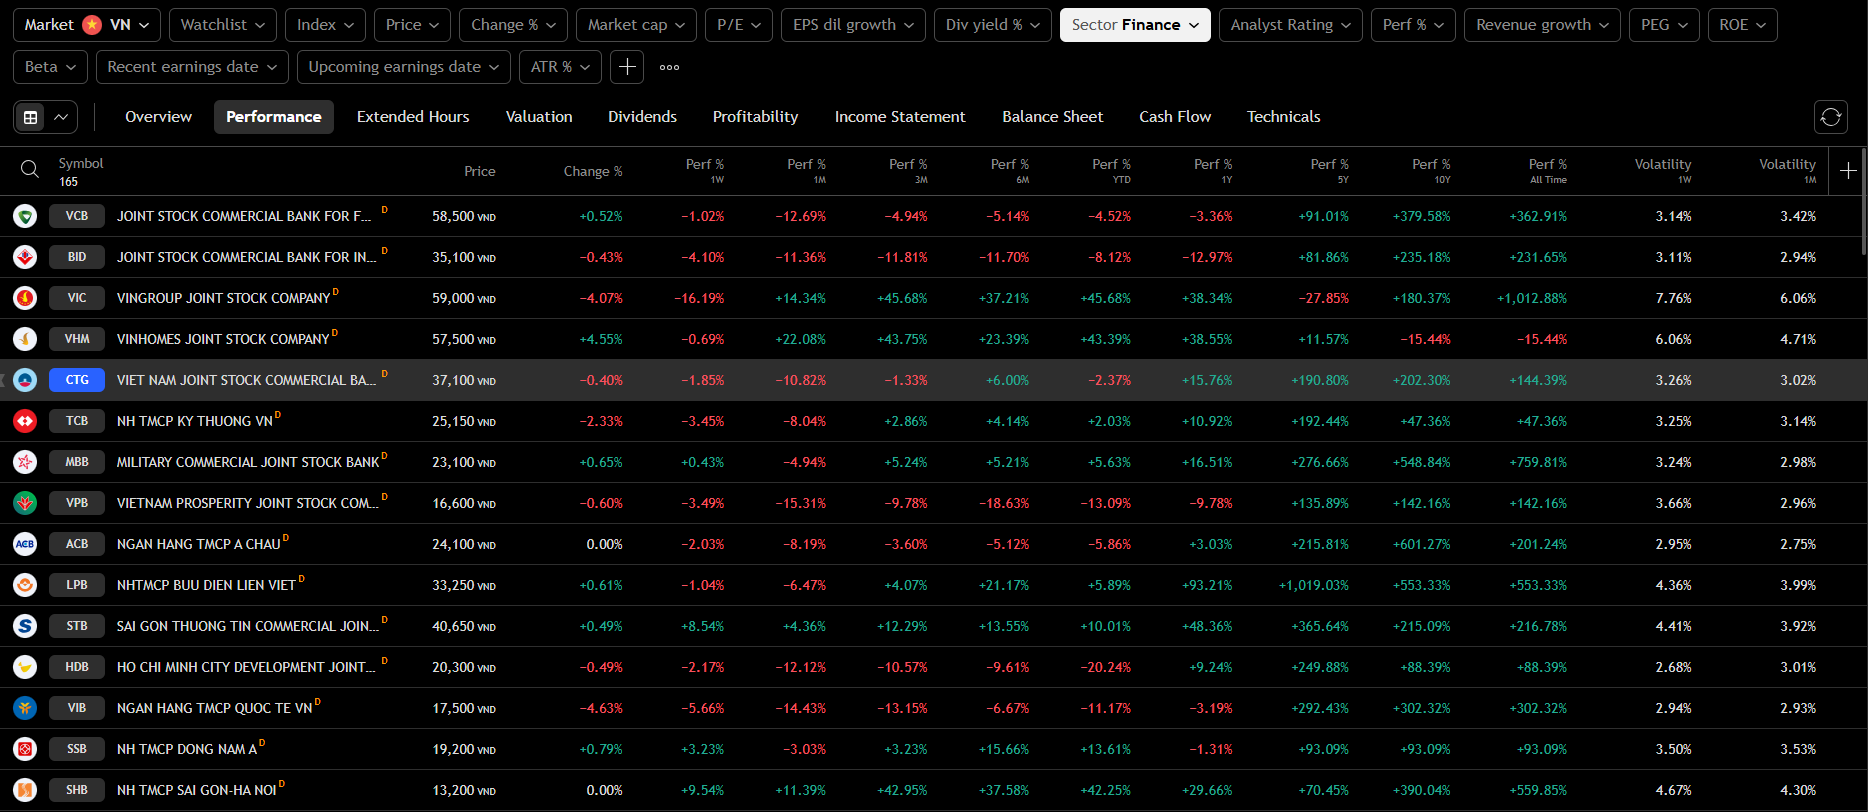Open the P/E filter dropdown
The width and height of the screenshot is (1868, 812).
(739, 25)
